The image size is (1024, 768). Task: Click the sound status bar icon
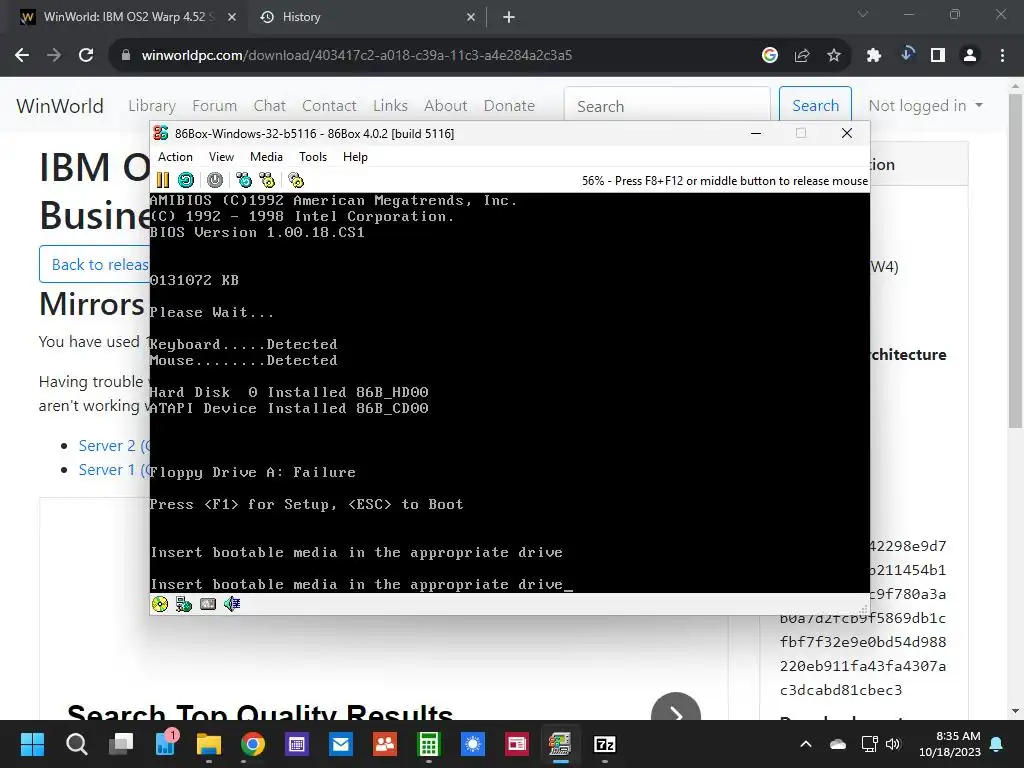[232, 604]
